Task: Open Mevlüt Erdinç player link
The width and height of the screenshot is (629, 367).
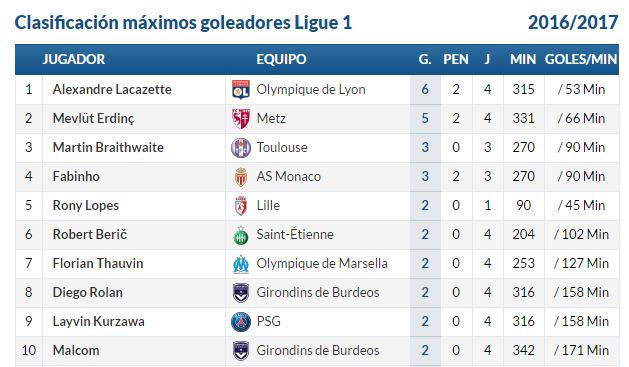Action: coord(93,118)
